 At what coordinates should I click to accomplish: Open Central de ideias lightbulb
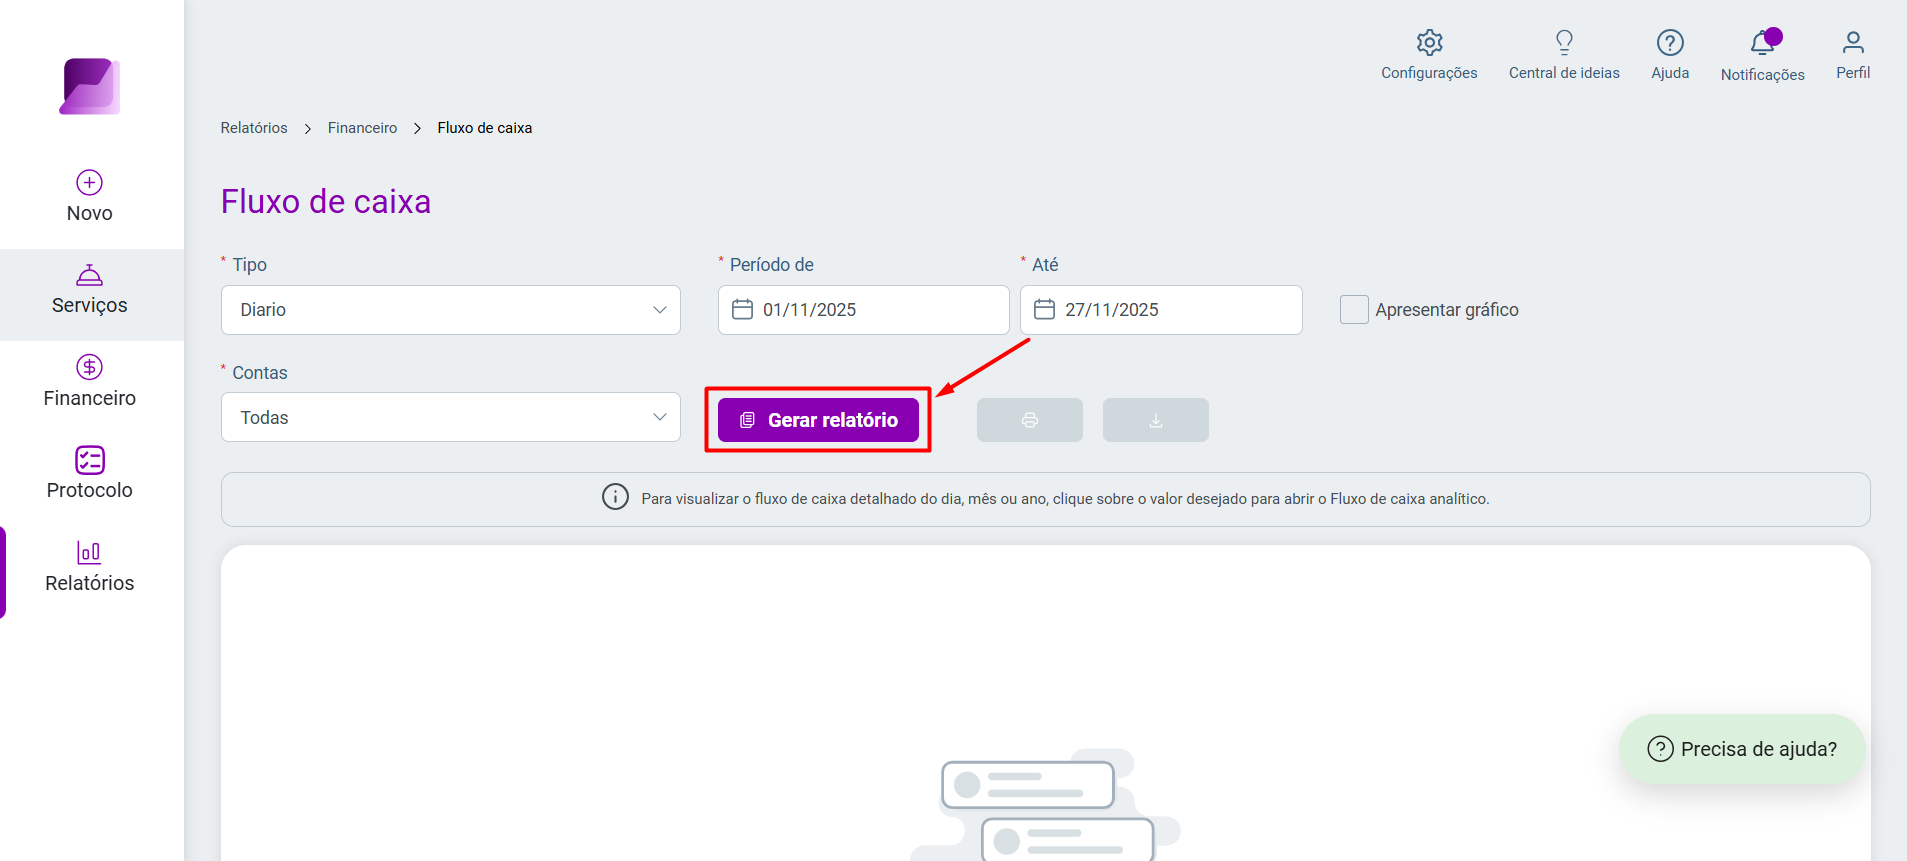(1564, 42)
